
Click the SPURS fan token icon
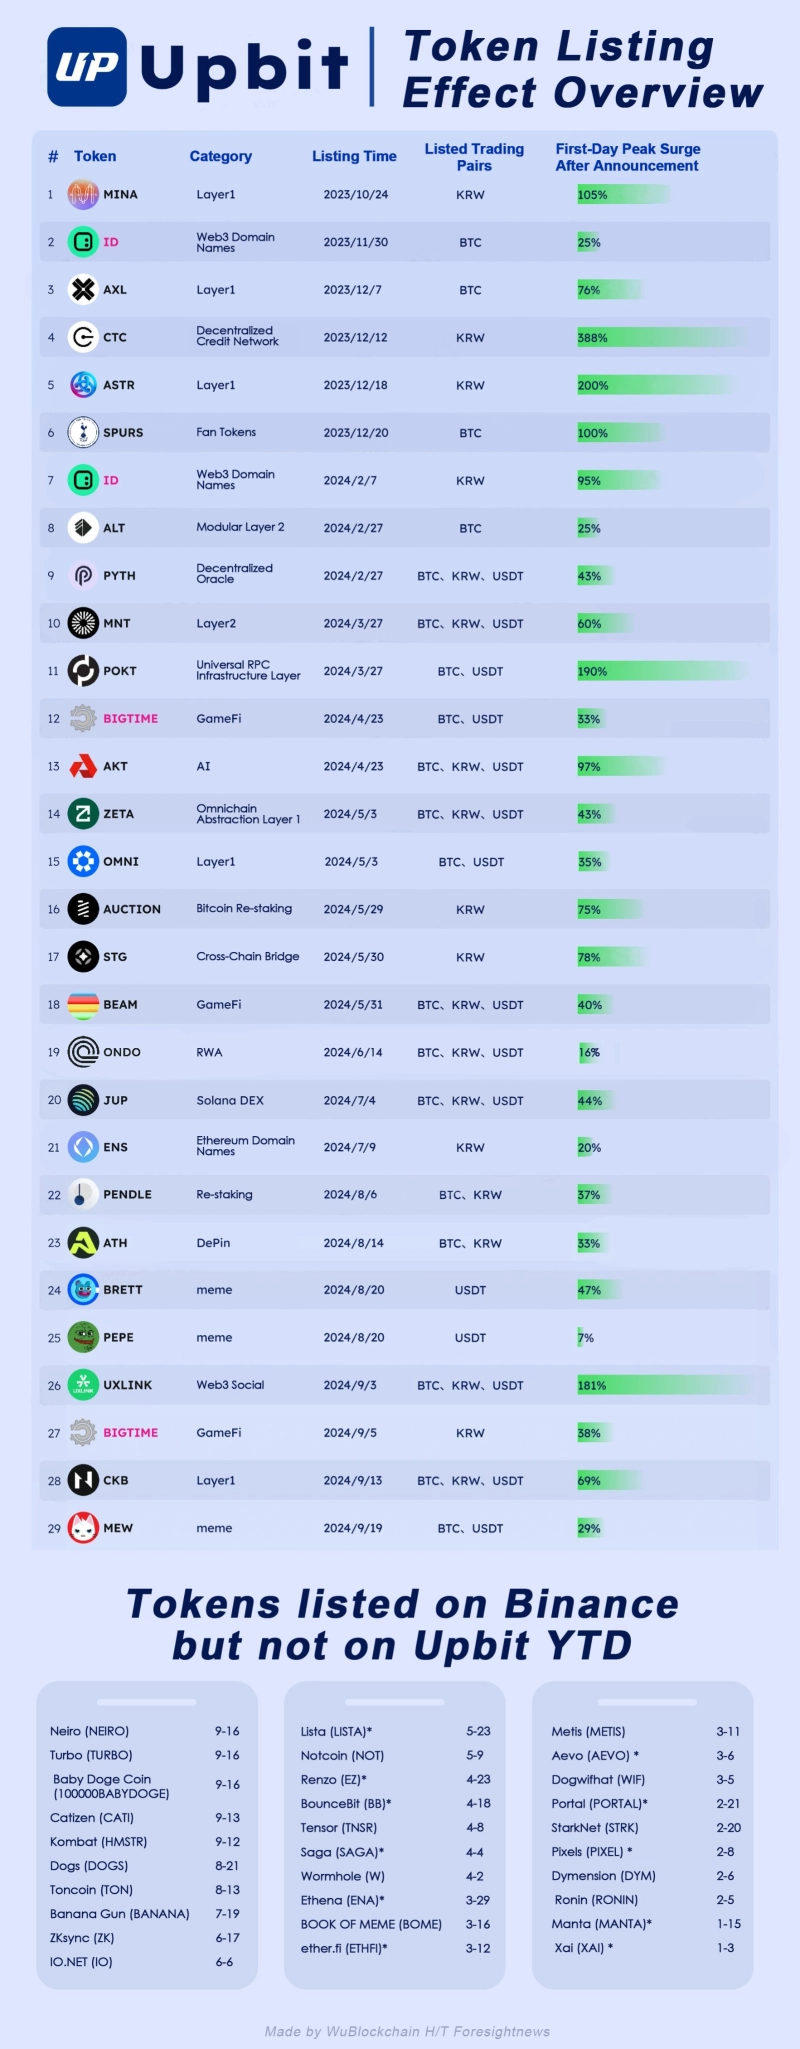pos(83,432)
